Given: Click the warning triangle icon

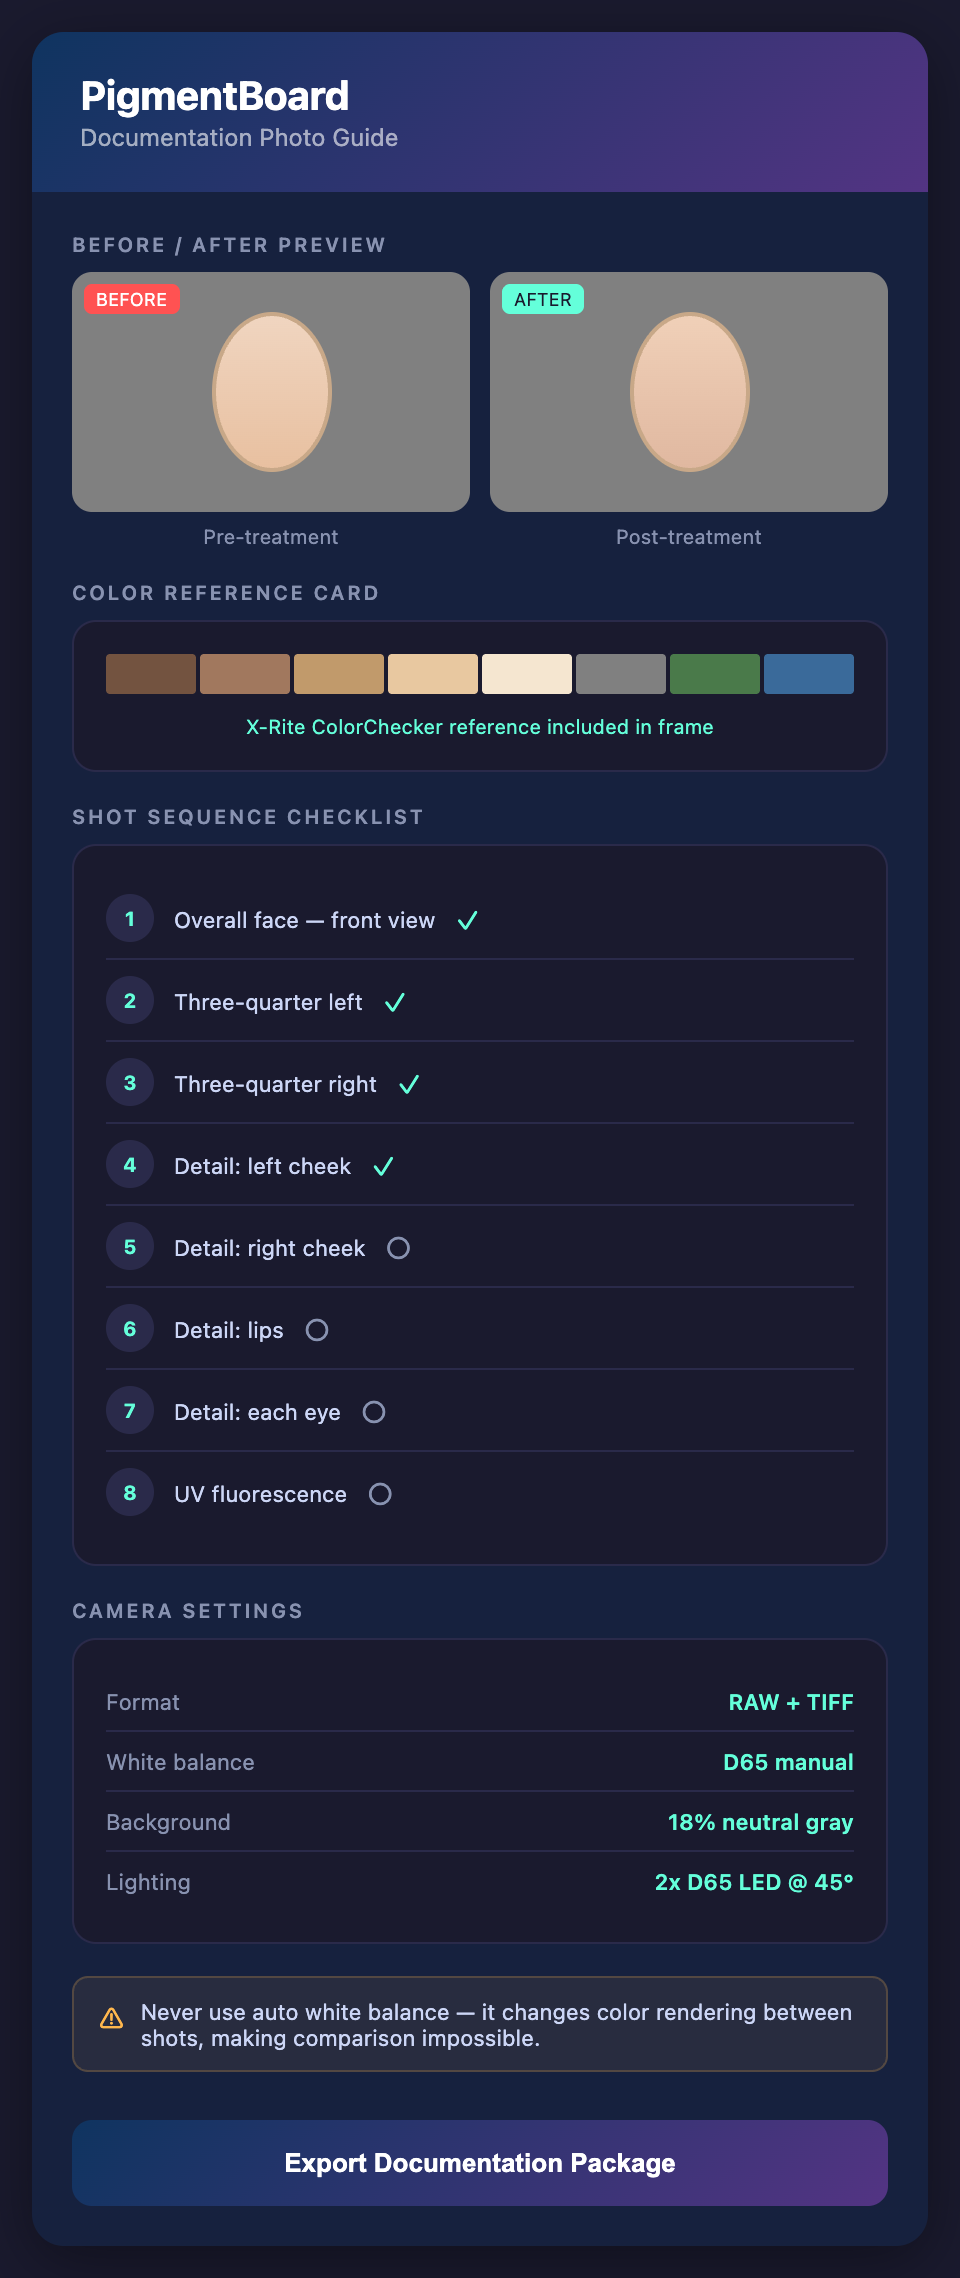Looking at the screenshot, I should [x=112, y=2019].
